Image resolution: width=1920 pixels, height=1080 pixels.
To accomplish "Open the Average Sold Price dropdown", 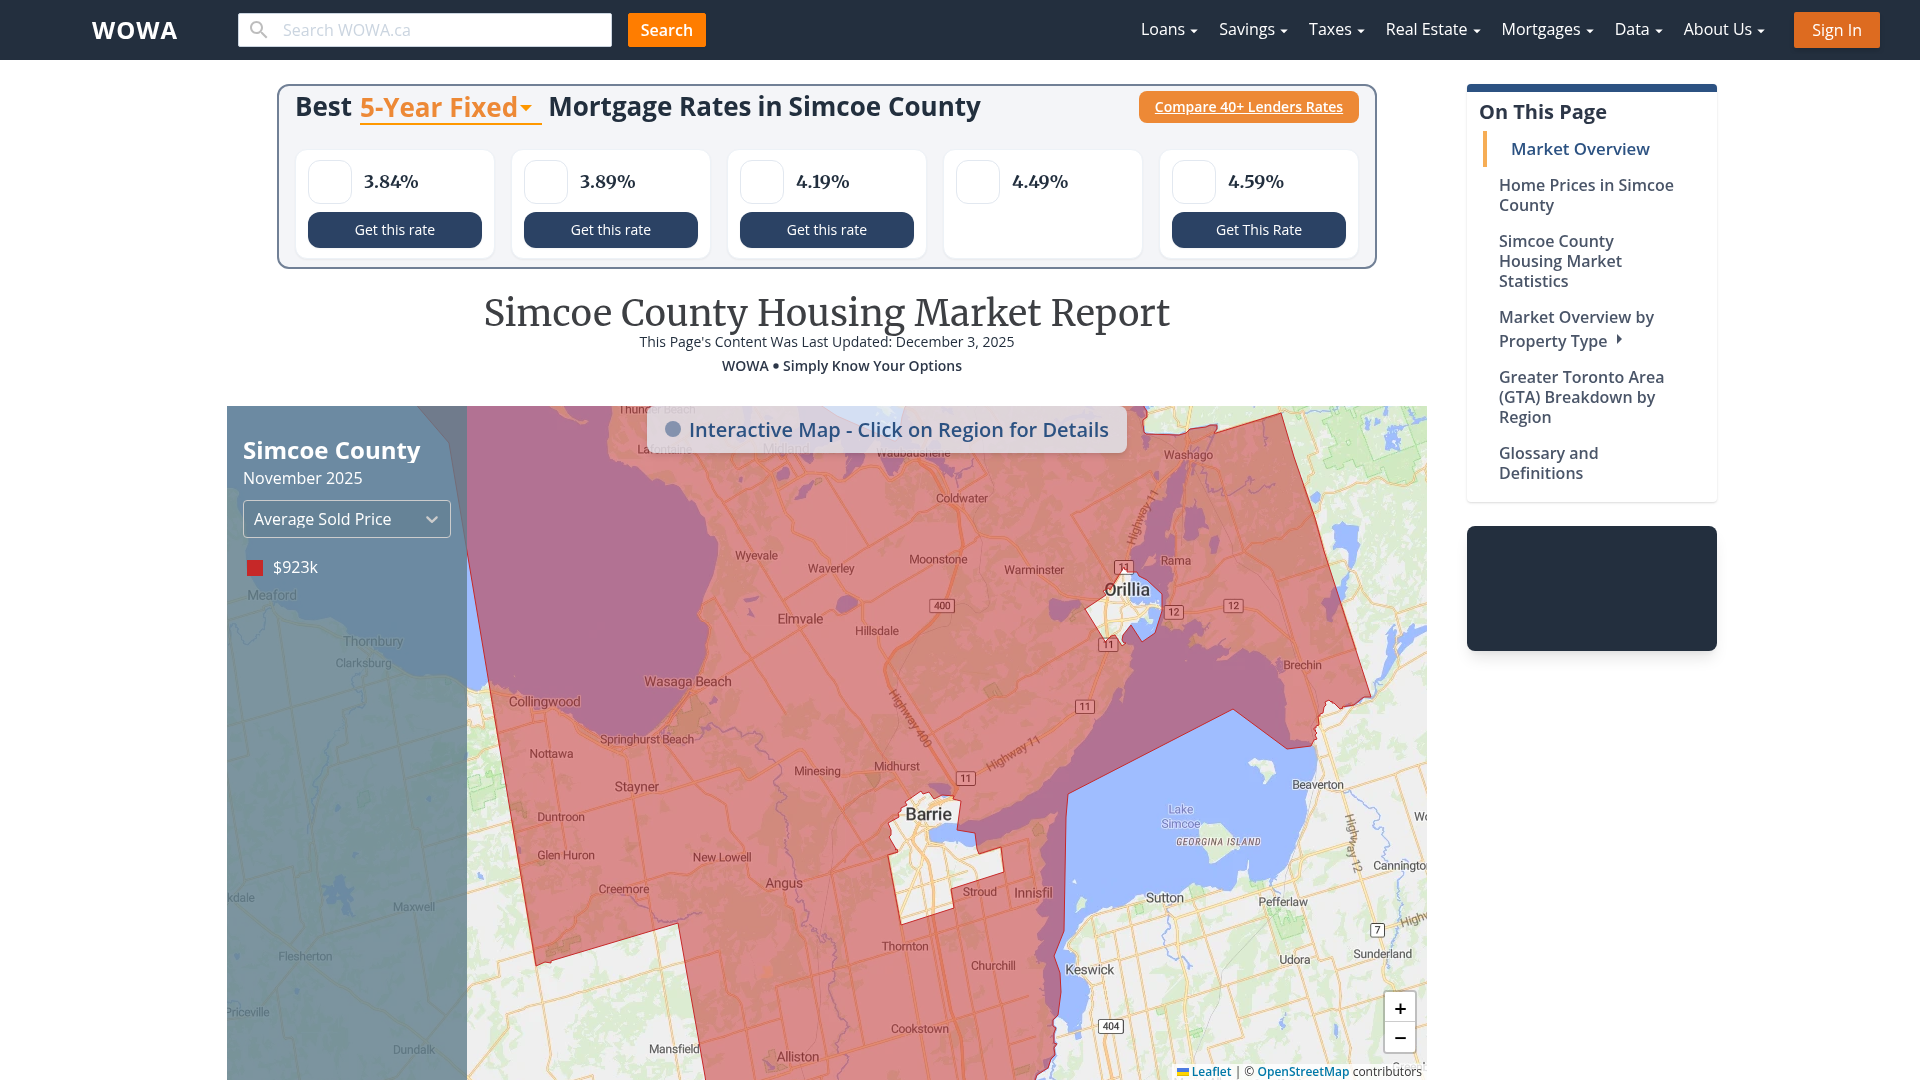I will [x=346, y=519].
